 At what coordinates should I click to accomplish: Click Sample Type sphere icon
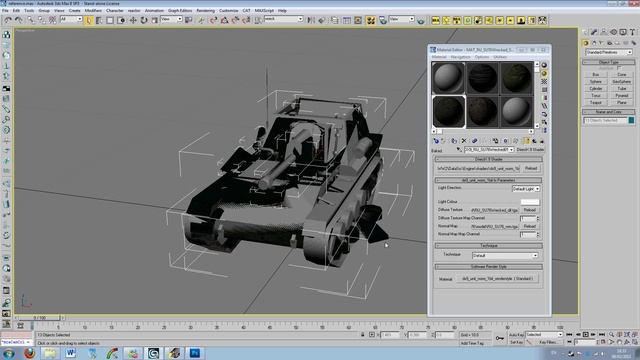pos(544,65)
